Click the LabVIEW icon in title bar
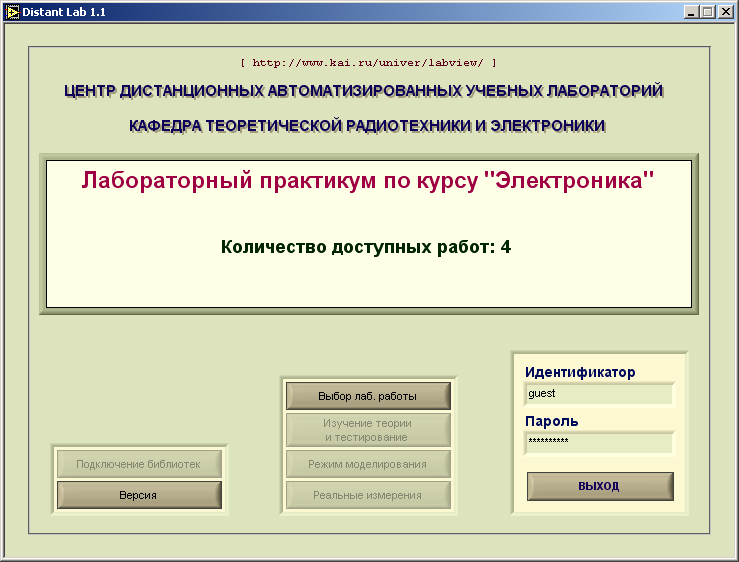The width and height of the screenshot is (739, 562). point(12,12)
